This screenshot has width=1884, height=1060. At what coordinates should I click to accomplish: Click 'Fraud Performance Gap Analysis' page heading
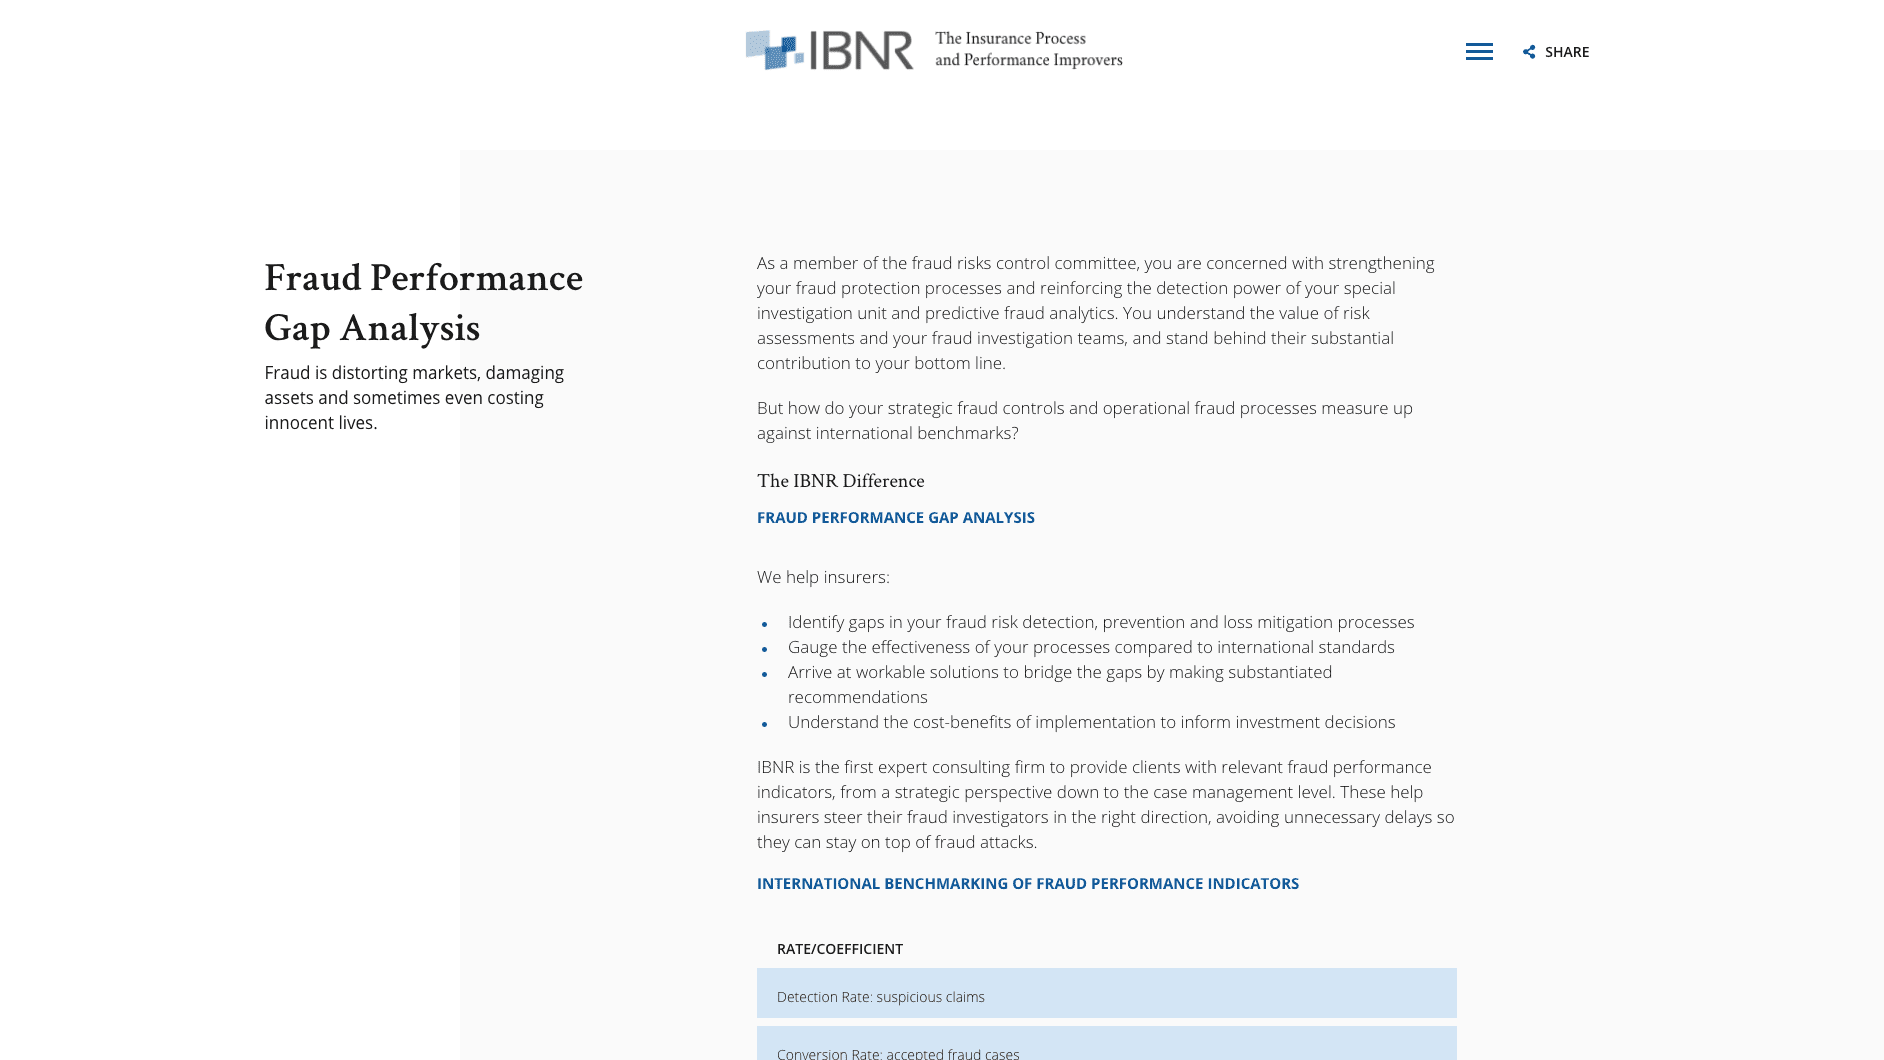[423, 303]
